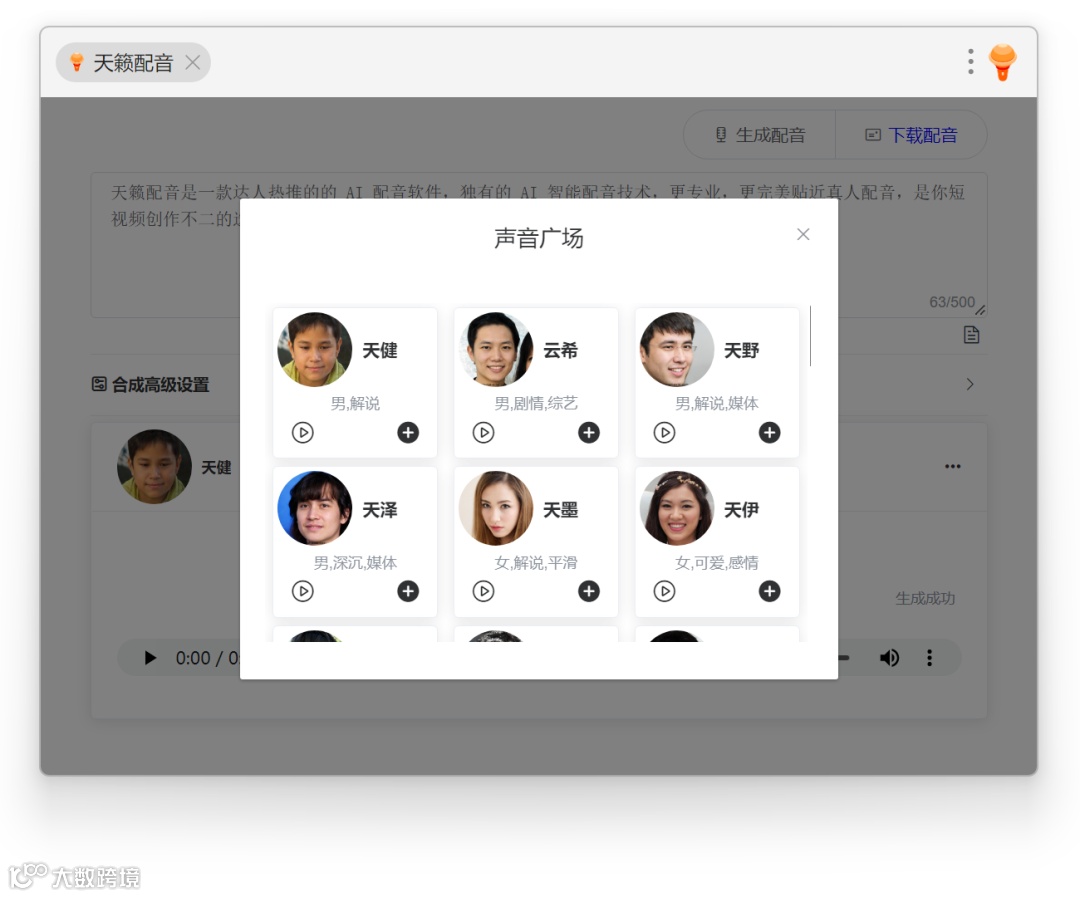Close the 天籁配音 tab
Image resolution: width=1080 pixels, height=897 pixels.
(x=193, y=63)
